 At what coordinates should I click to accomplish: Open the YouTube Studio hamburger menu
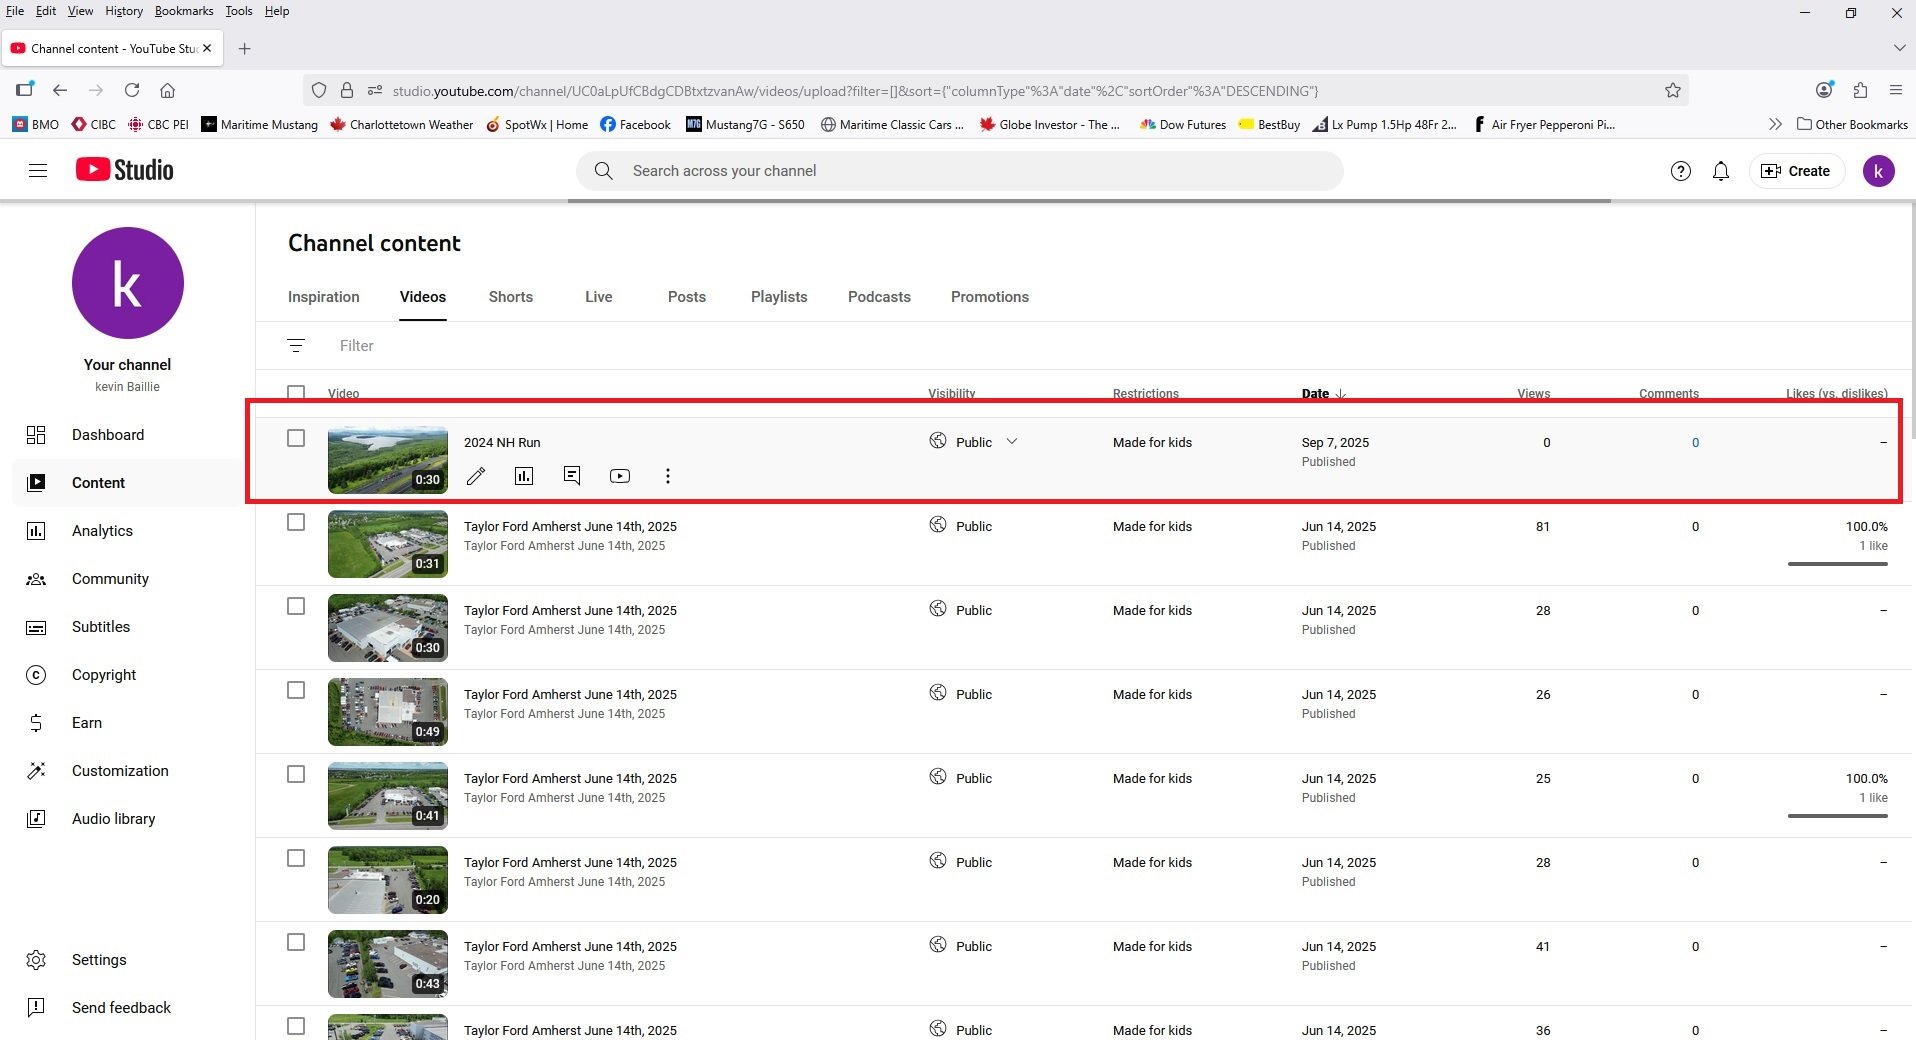(38, 171)
